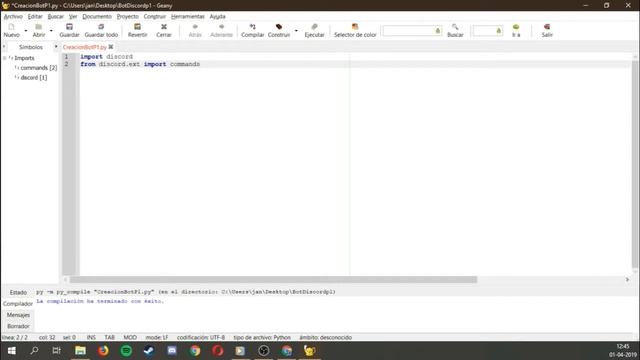Create a new file with Nuevo
The width and height of the screenshot is (640, 360).
pyautogui.click(x=11, y=31)
